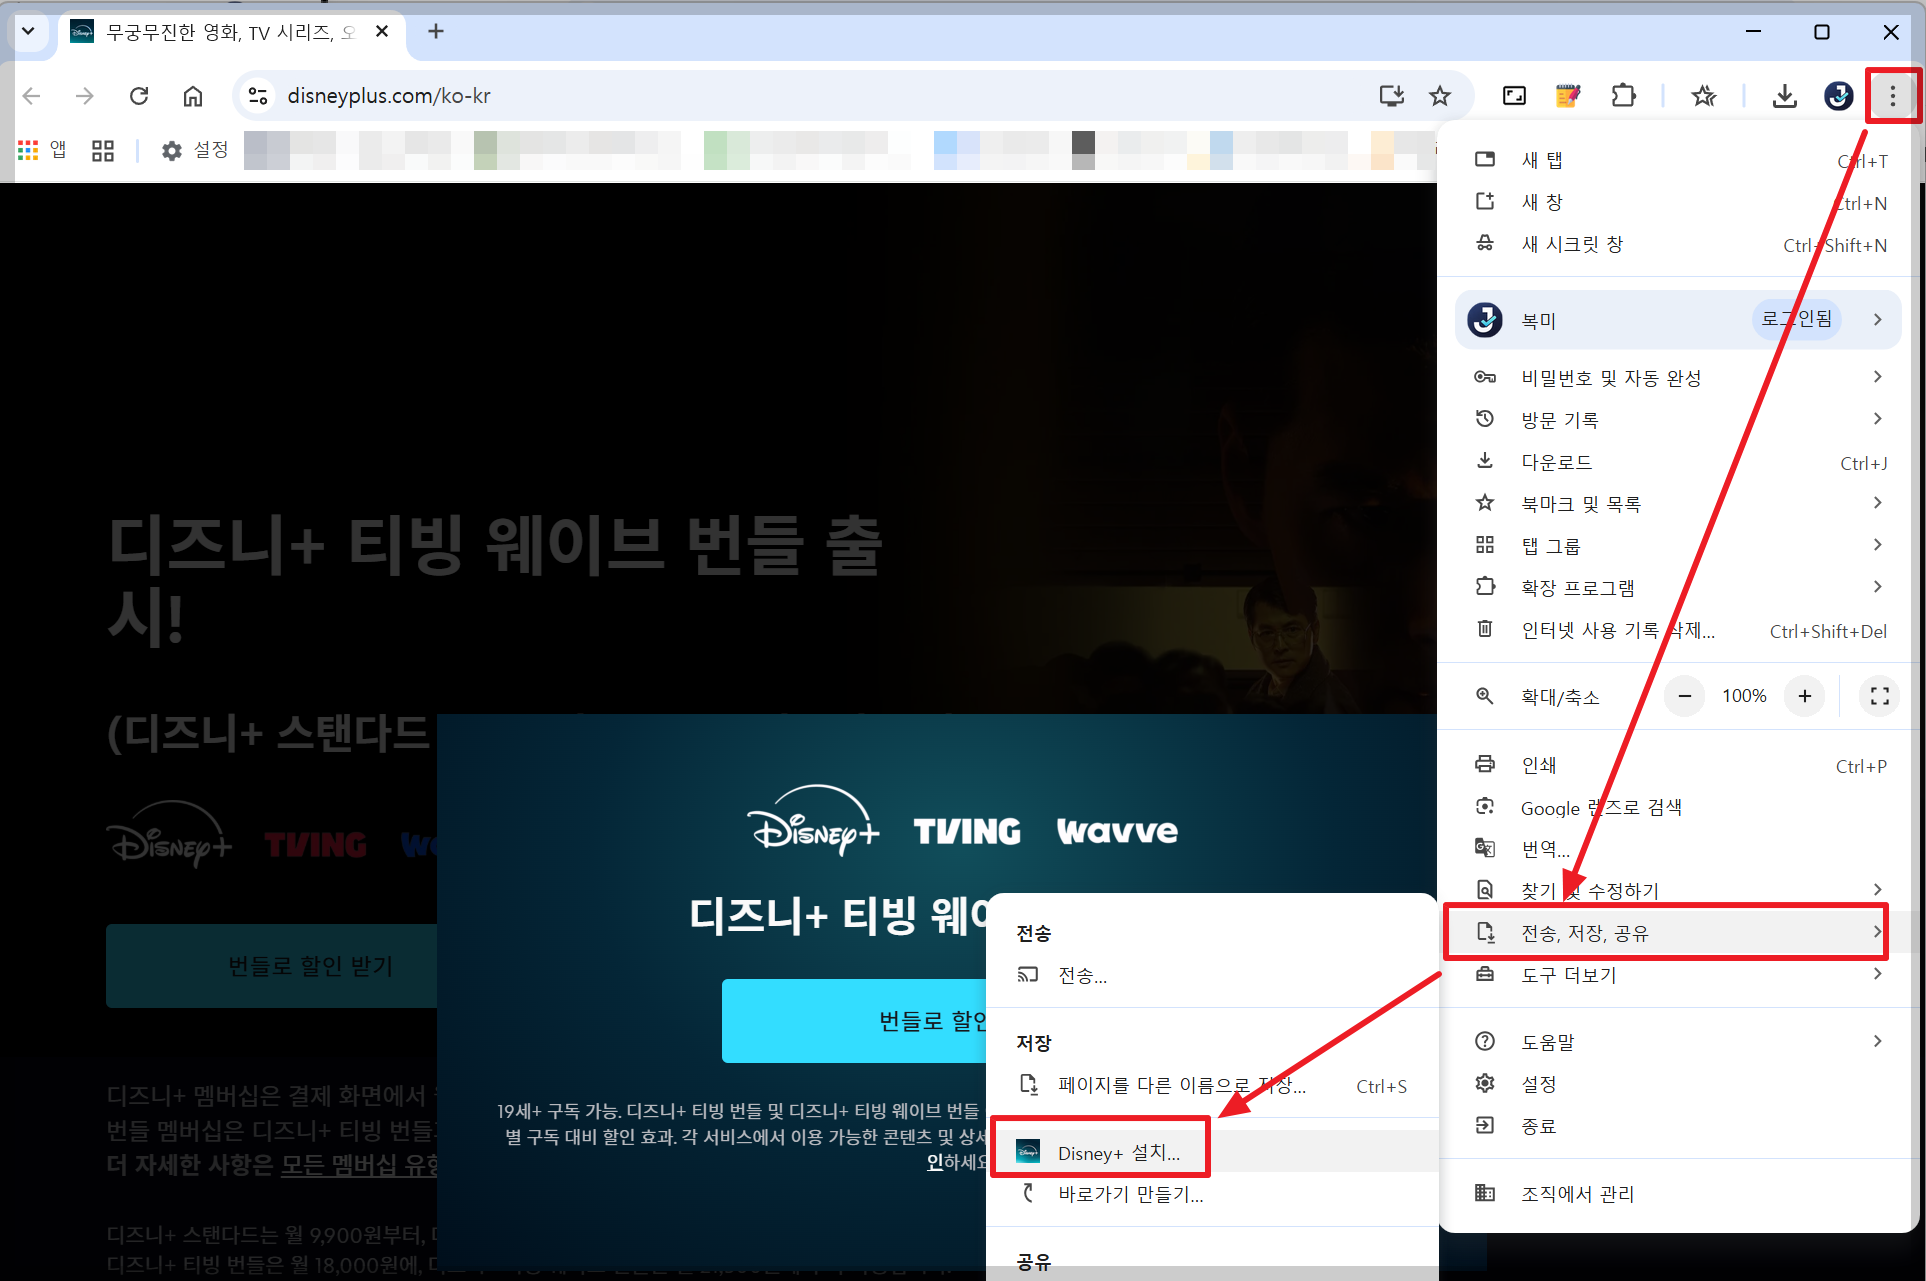Open the extensions puzzle icon
The height and width of the screenshot is (1281, 1926).
click(x=1624, y=96)
